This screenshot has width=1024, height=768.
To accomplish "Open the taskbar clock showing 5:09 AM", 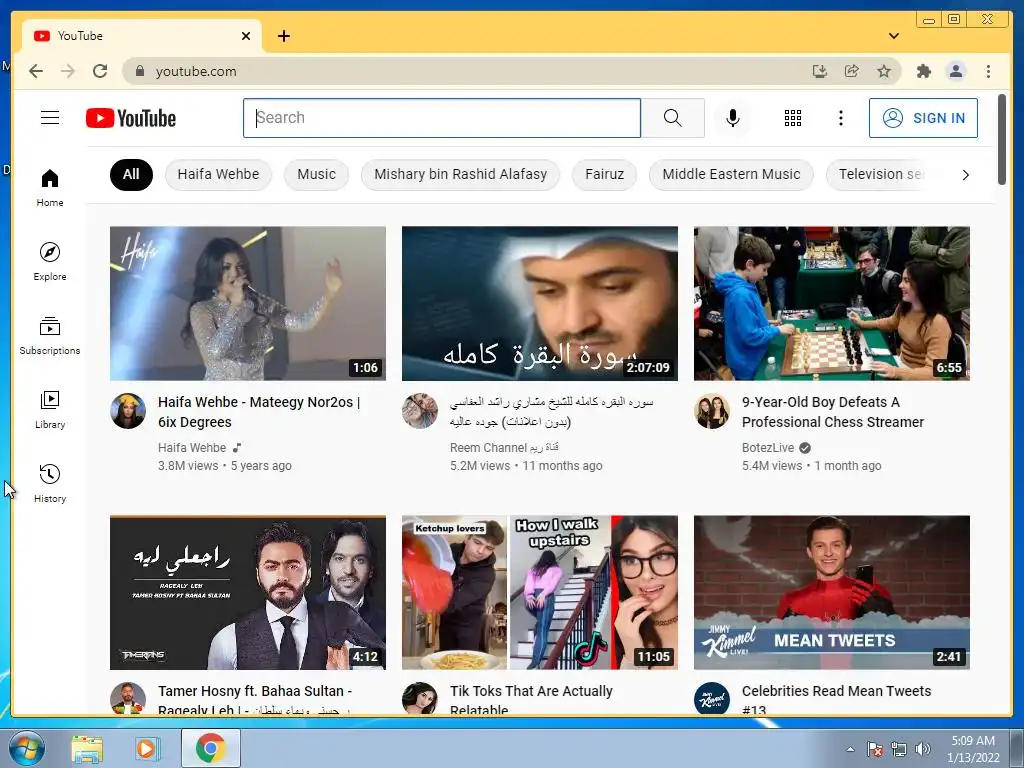I will [x=973, y=749].
